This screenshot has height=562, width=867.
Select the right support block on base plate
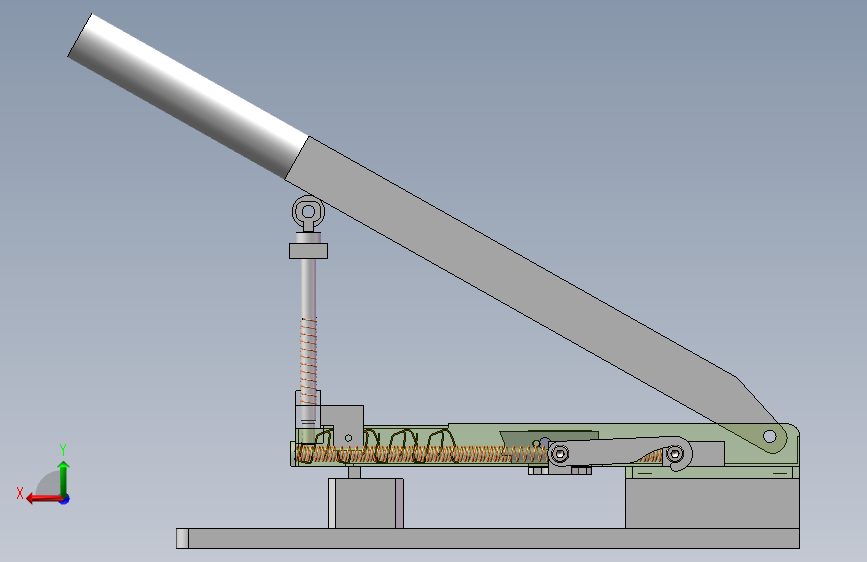712,503
